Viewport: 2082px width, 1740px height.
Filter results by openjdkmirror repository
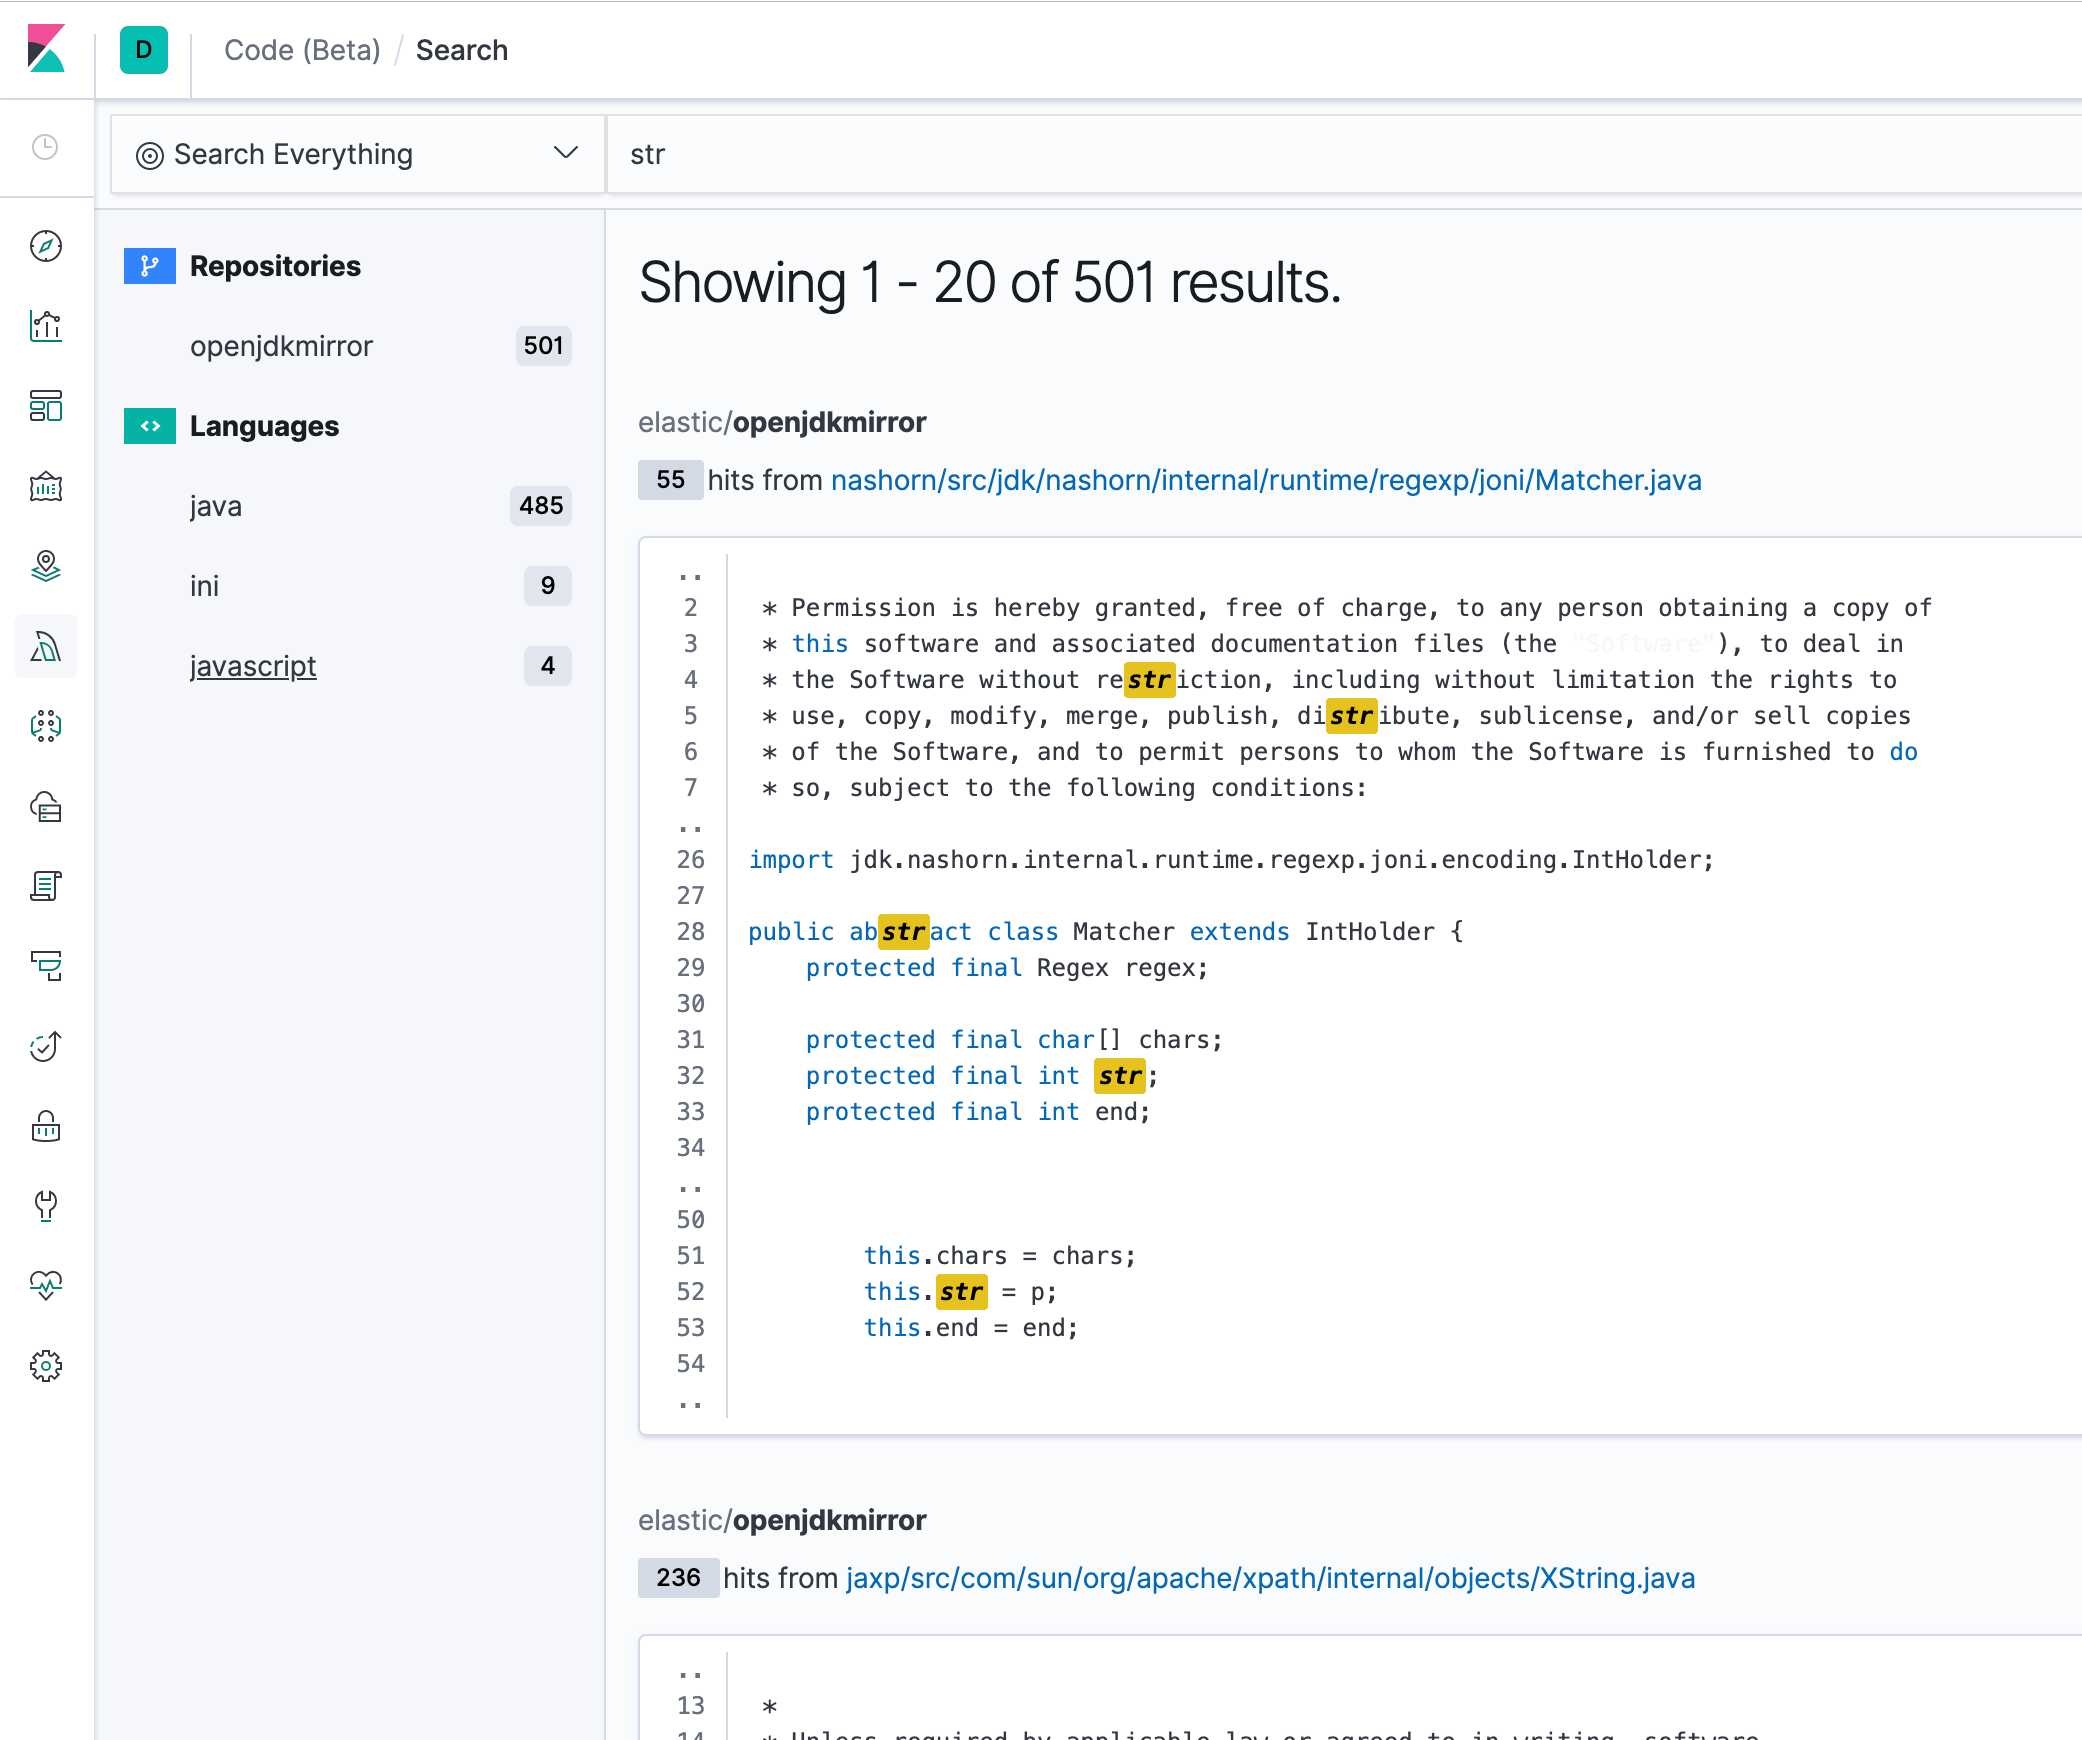(x=281, y=346)
